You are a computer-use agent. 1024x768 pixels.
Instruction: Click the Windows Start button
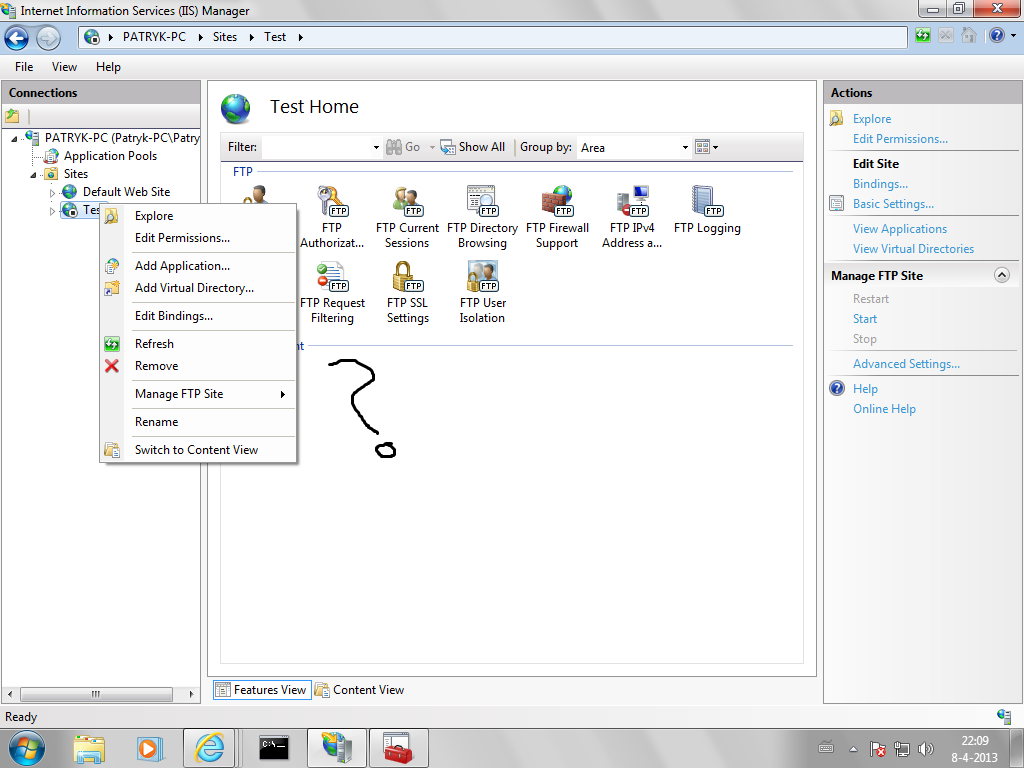pos(27,748)
